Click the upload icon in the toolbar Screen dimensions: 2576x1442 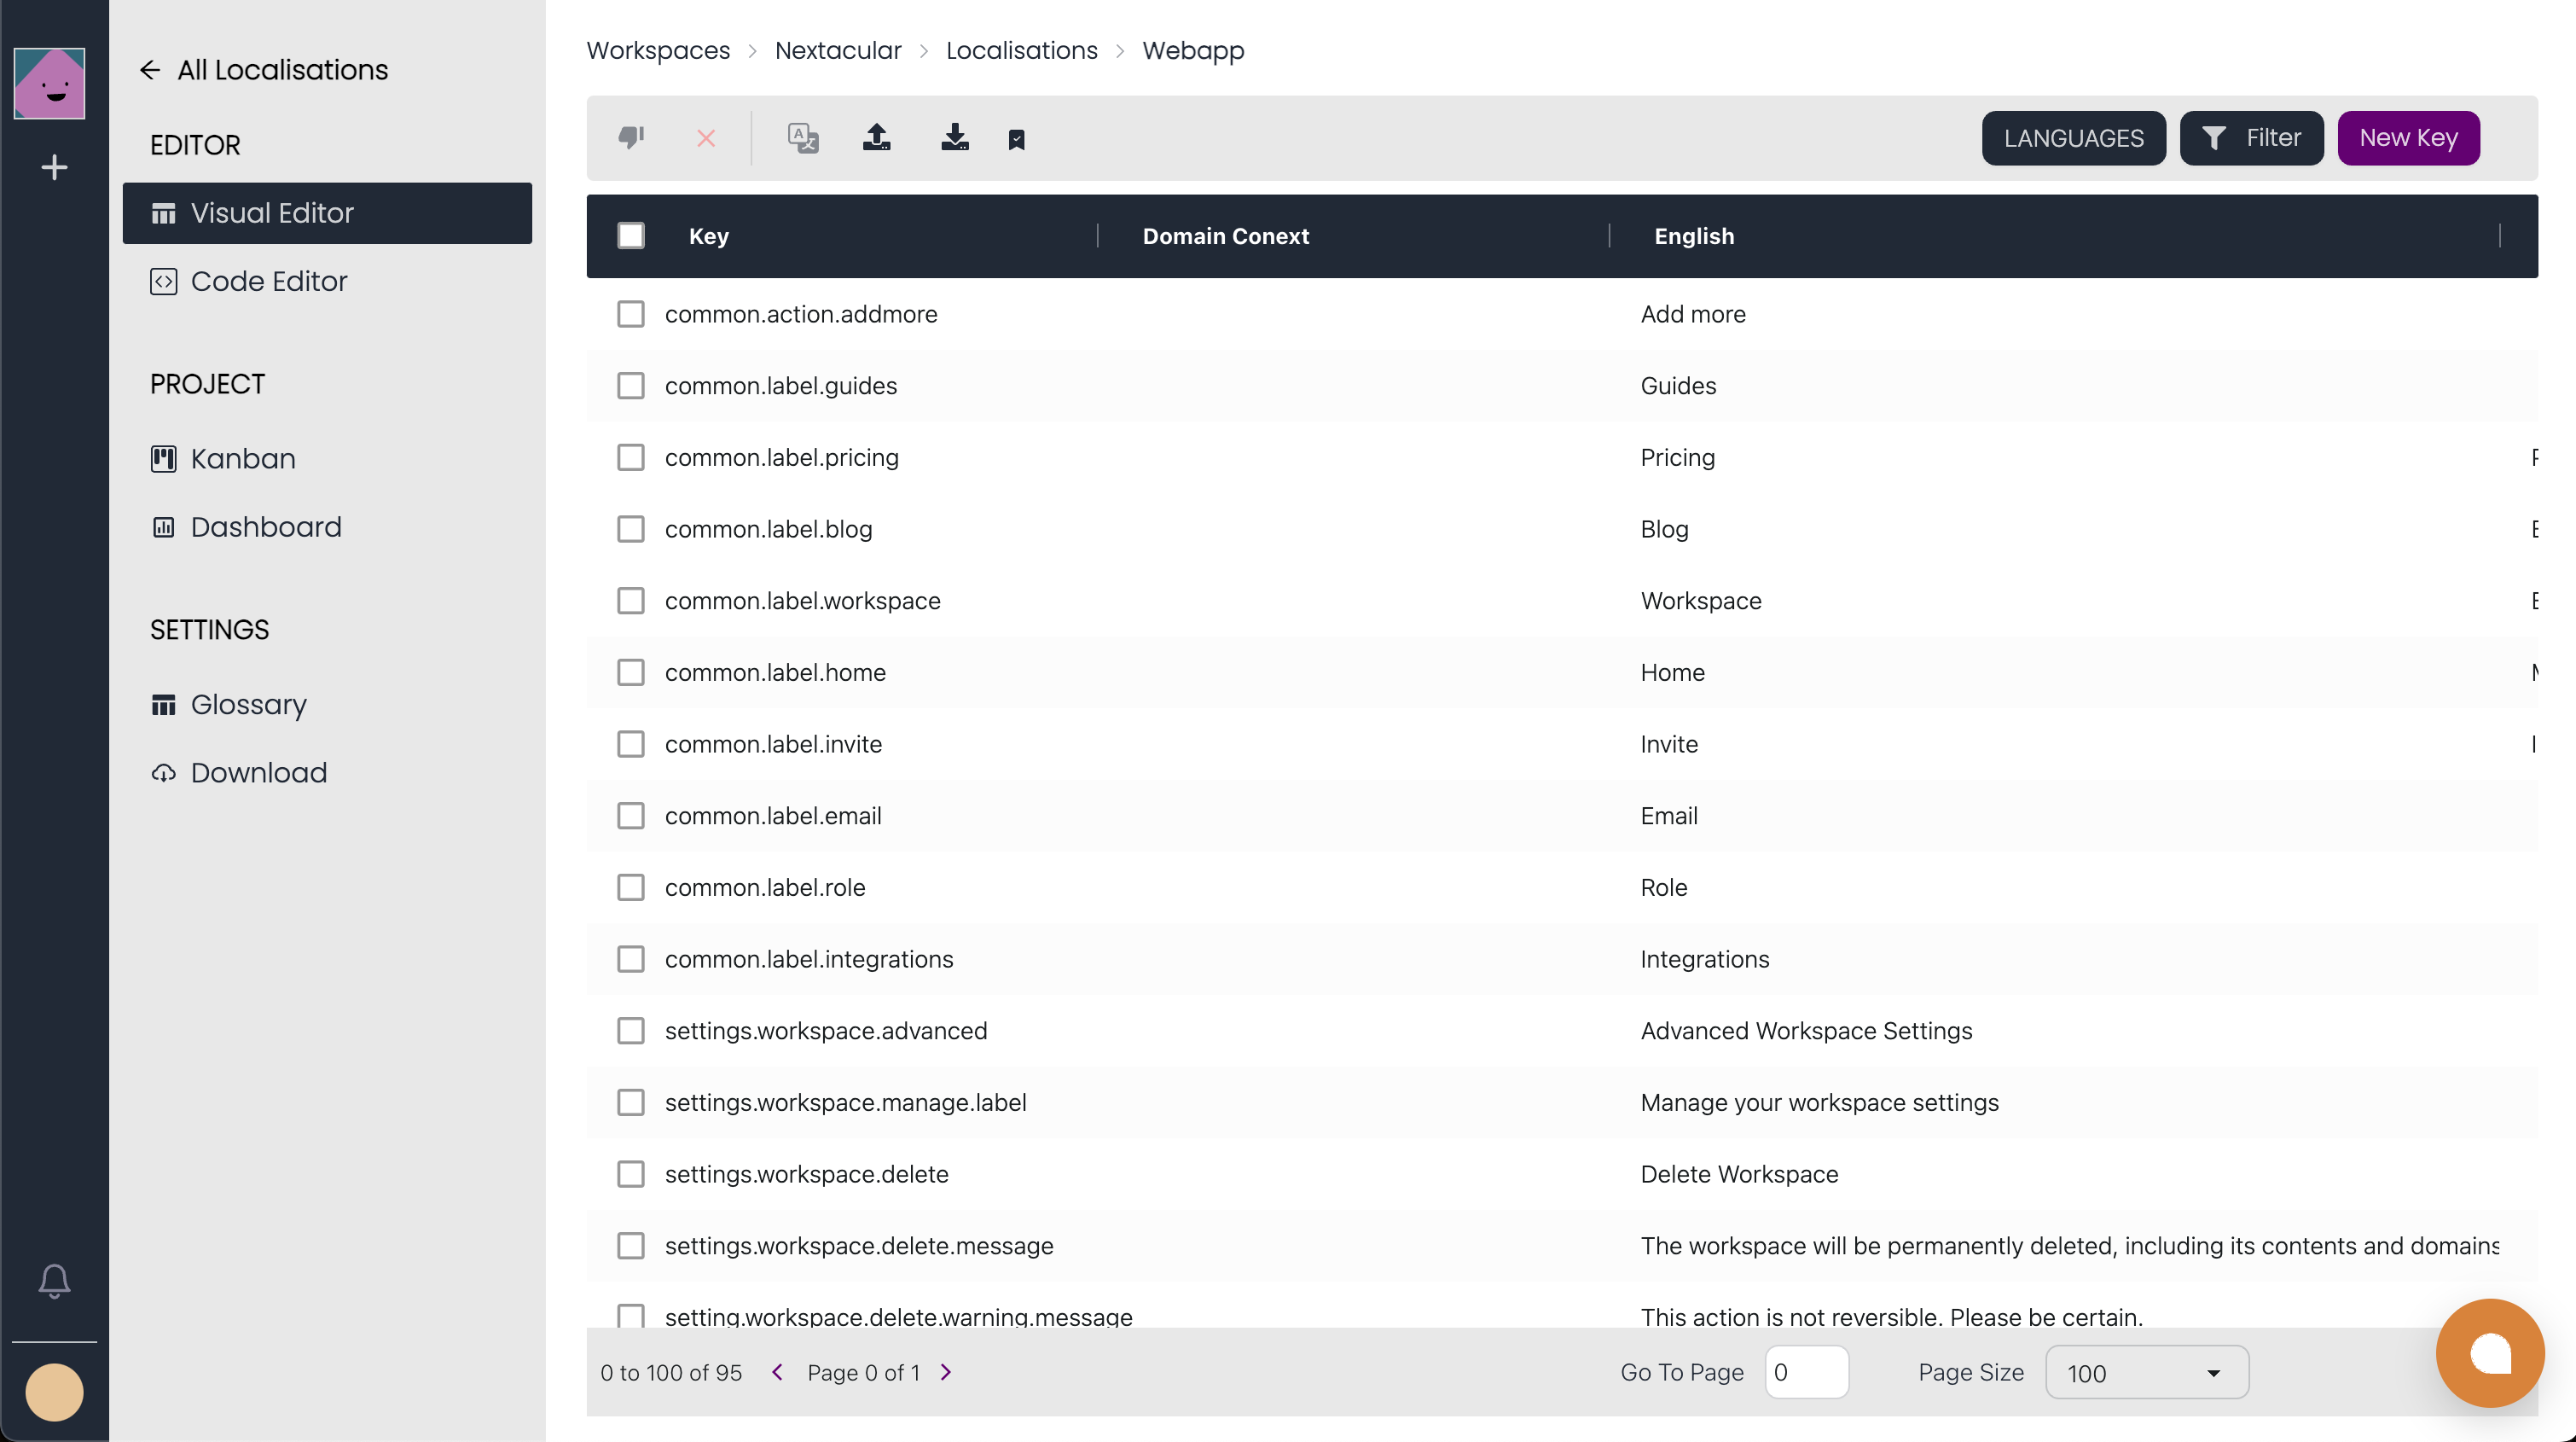click(877, 137)
